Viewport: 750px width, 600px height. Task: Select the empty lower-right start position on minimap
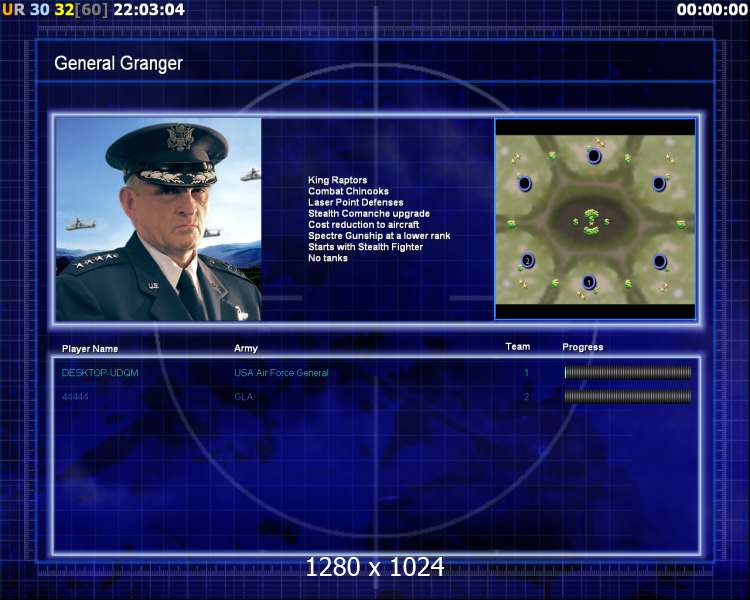(x=660, y=262)
